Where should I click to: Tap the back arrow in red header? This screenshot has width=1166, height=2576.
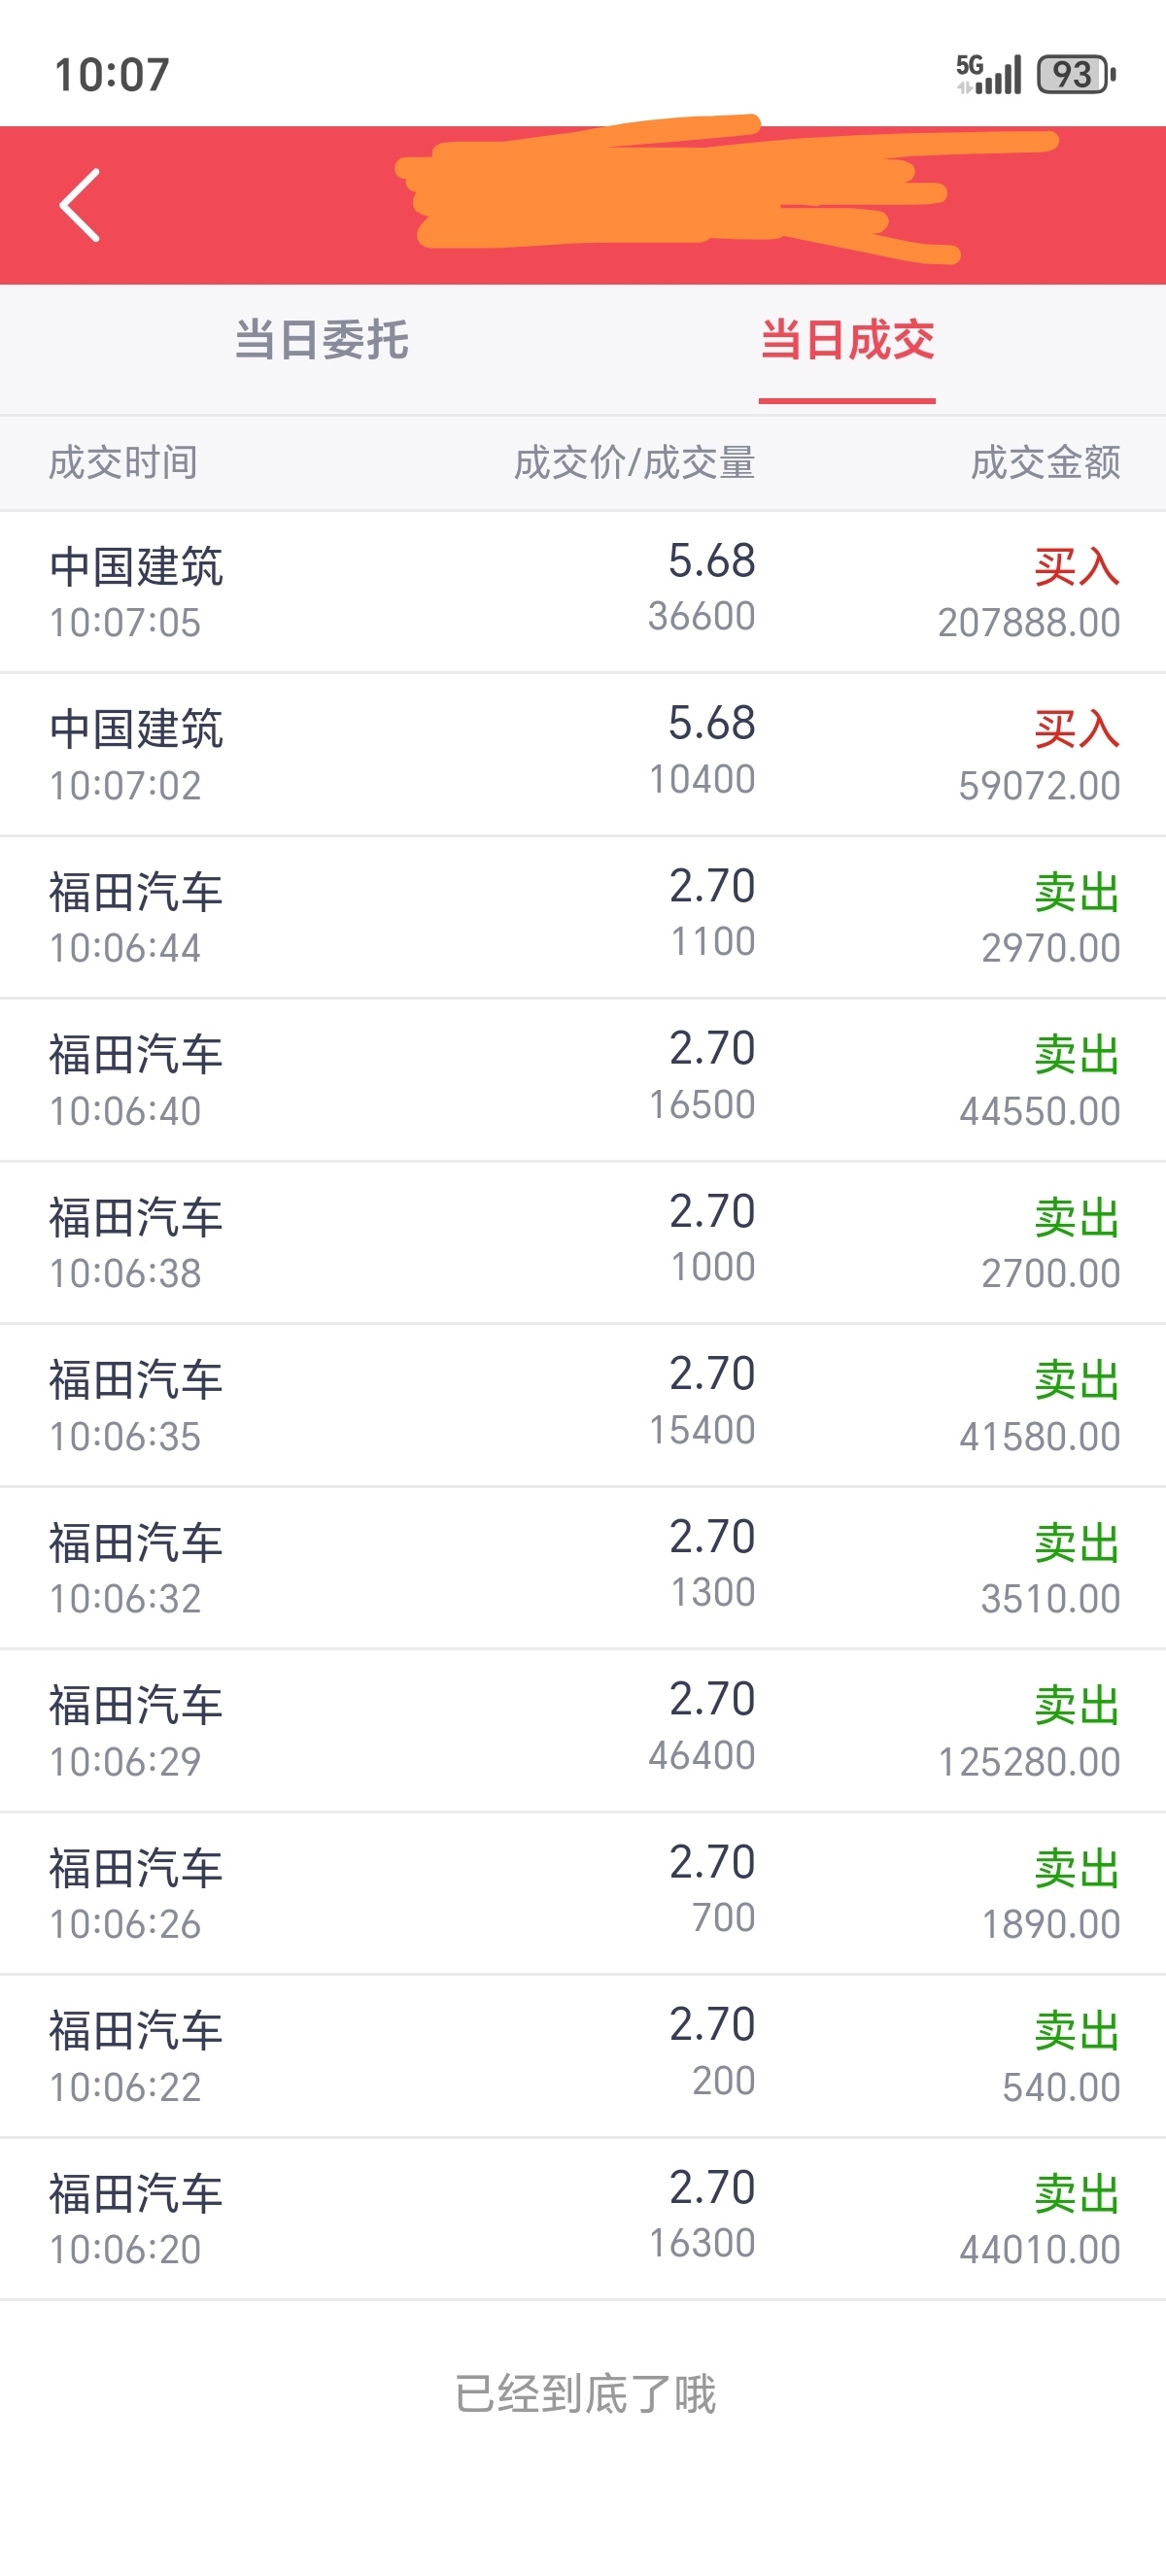80,205
